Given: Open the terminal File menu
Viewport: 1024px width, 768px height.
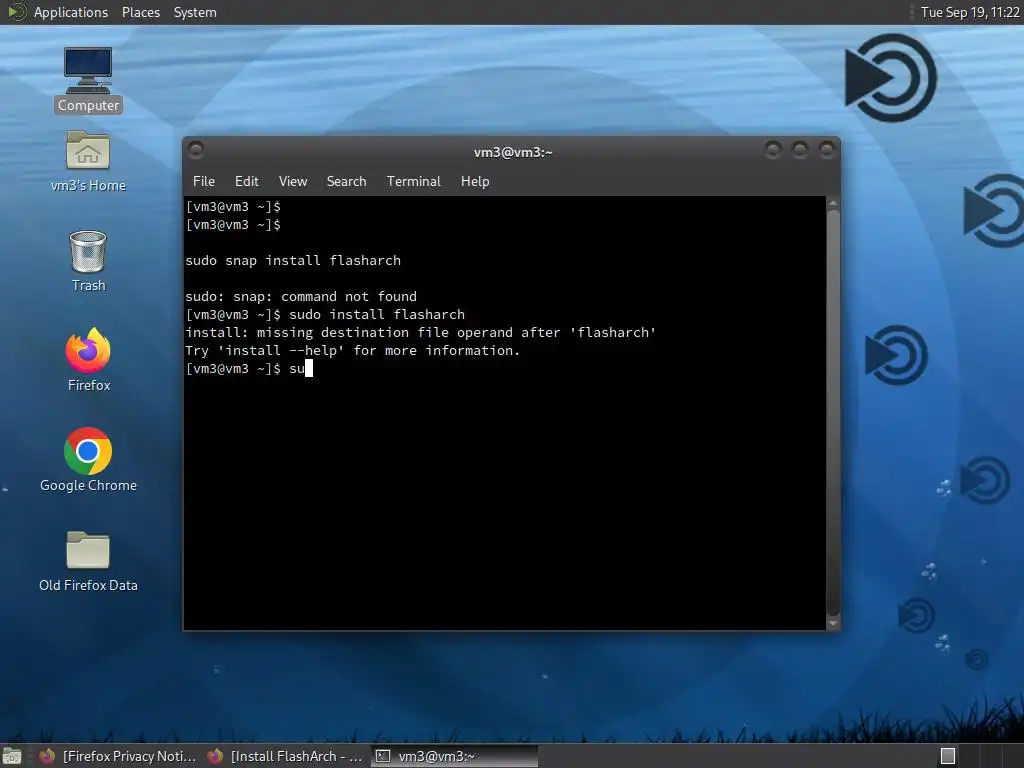Looking at the screenshot, I should coord(204,182).
